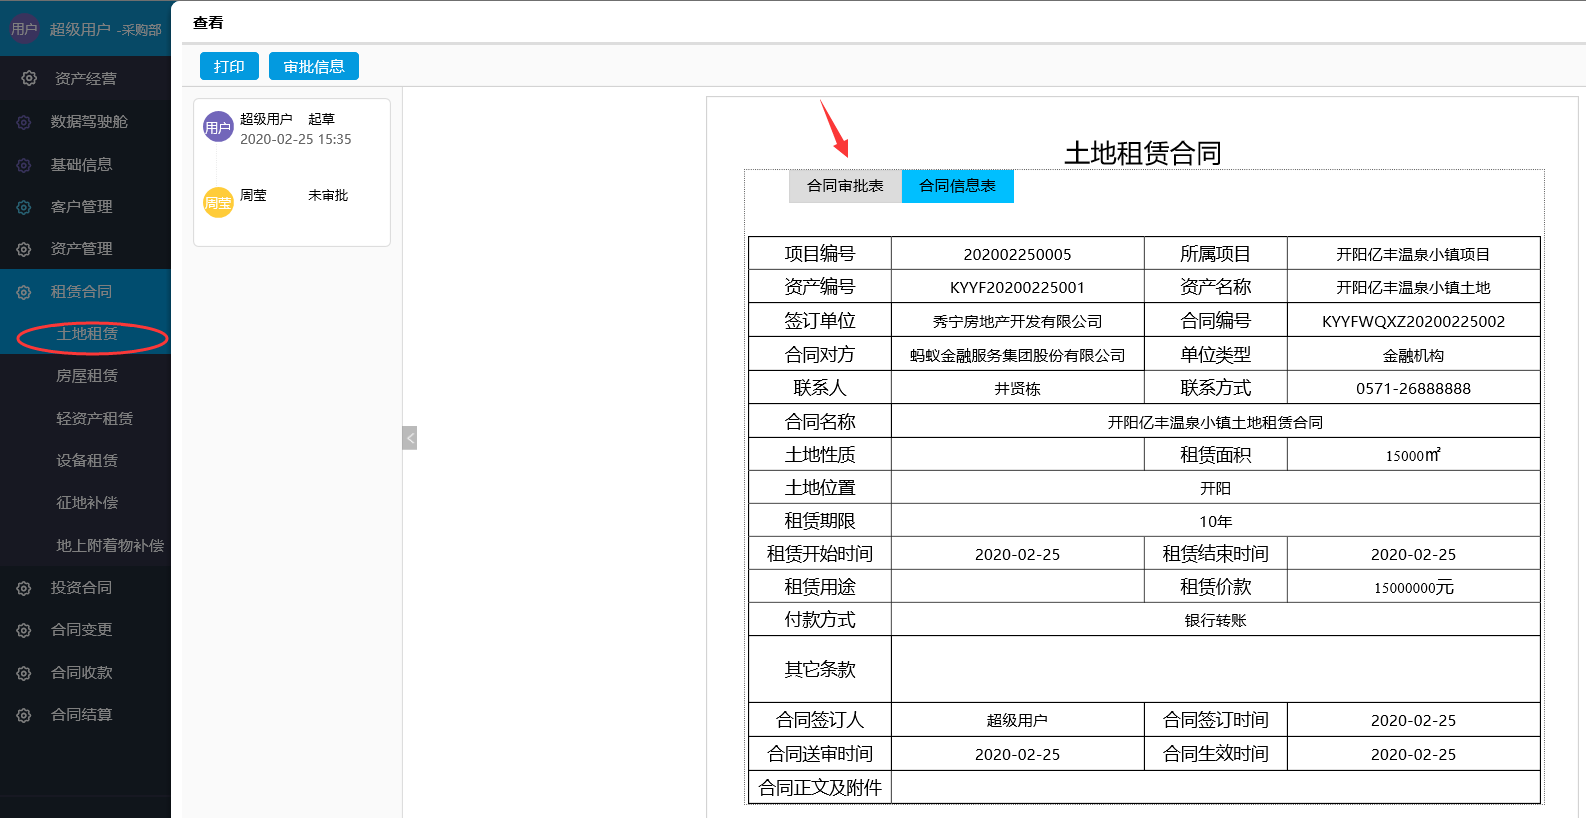1586x818 pixels.
Task: Click the gear icon next to 客户管理
Action: coord(24,207)
